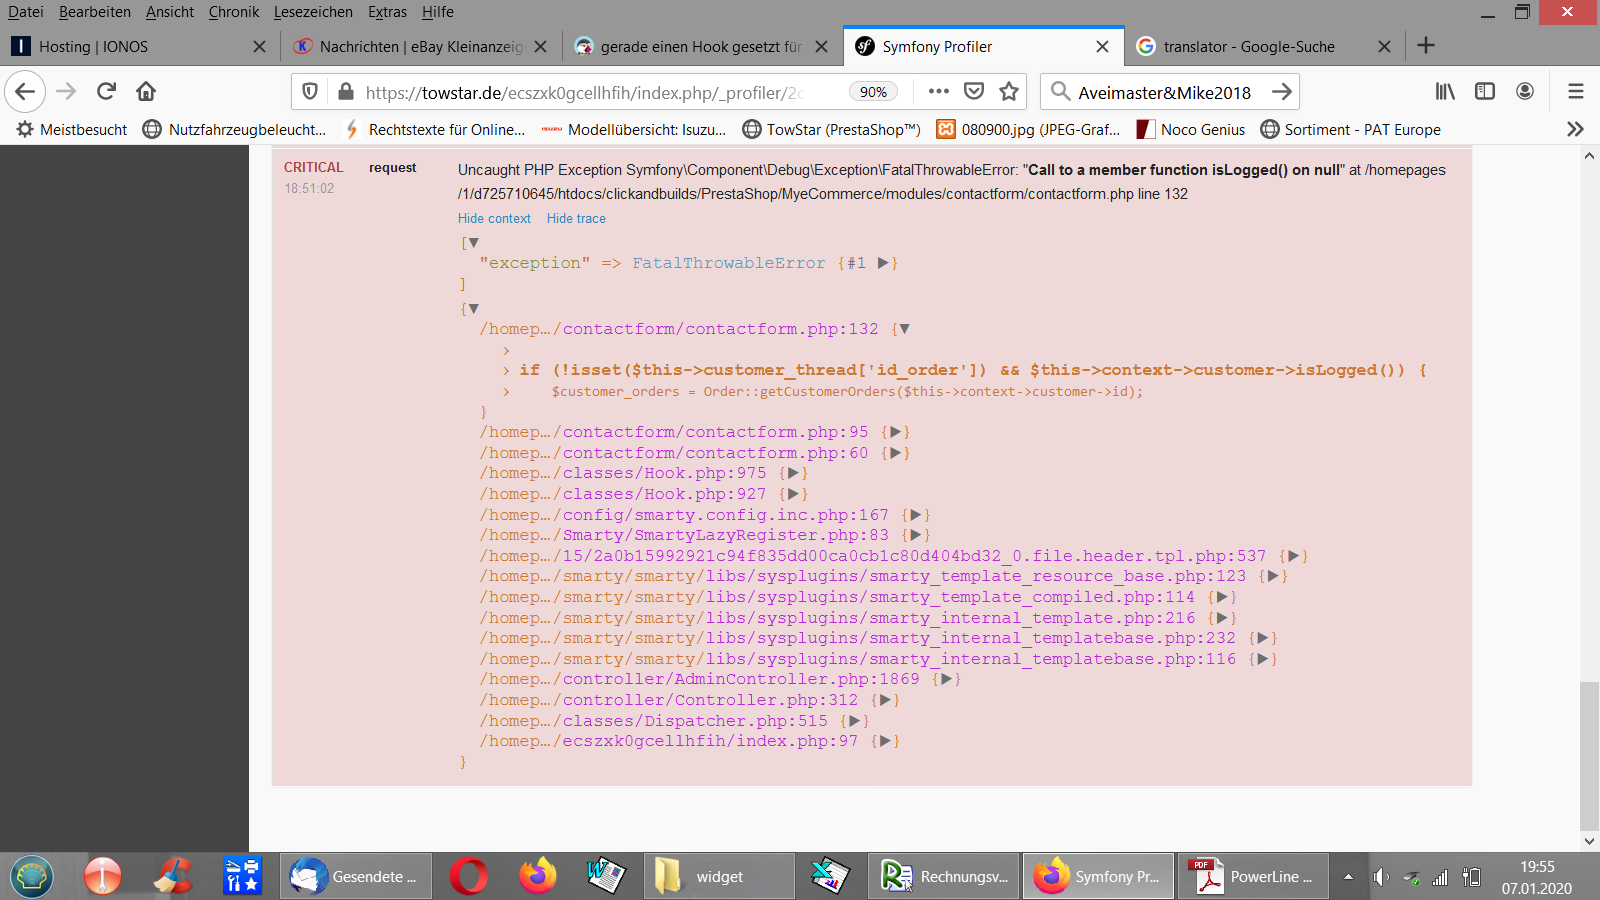
Task: Click the Hide context link
Action: [x=494, y=219]
